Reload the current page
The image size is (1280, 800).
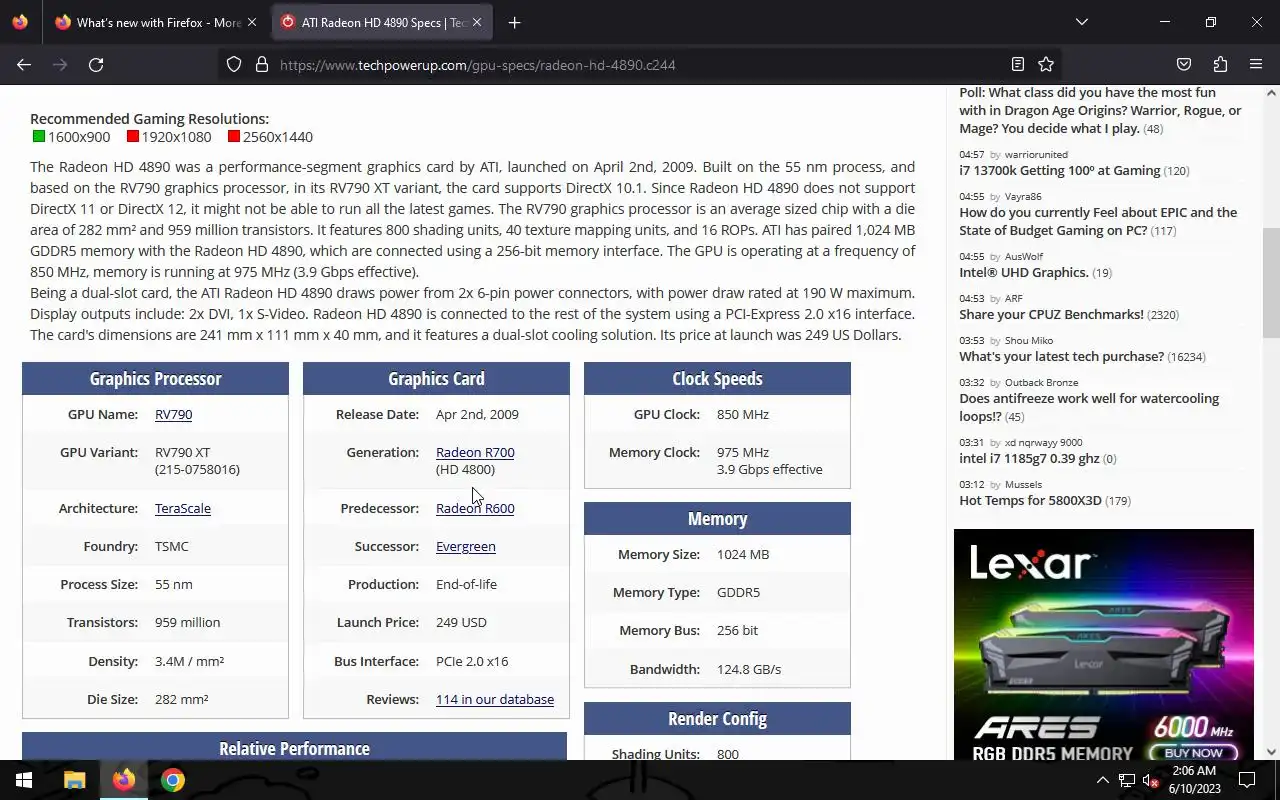[96, 64]
